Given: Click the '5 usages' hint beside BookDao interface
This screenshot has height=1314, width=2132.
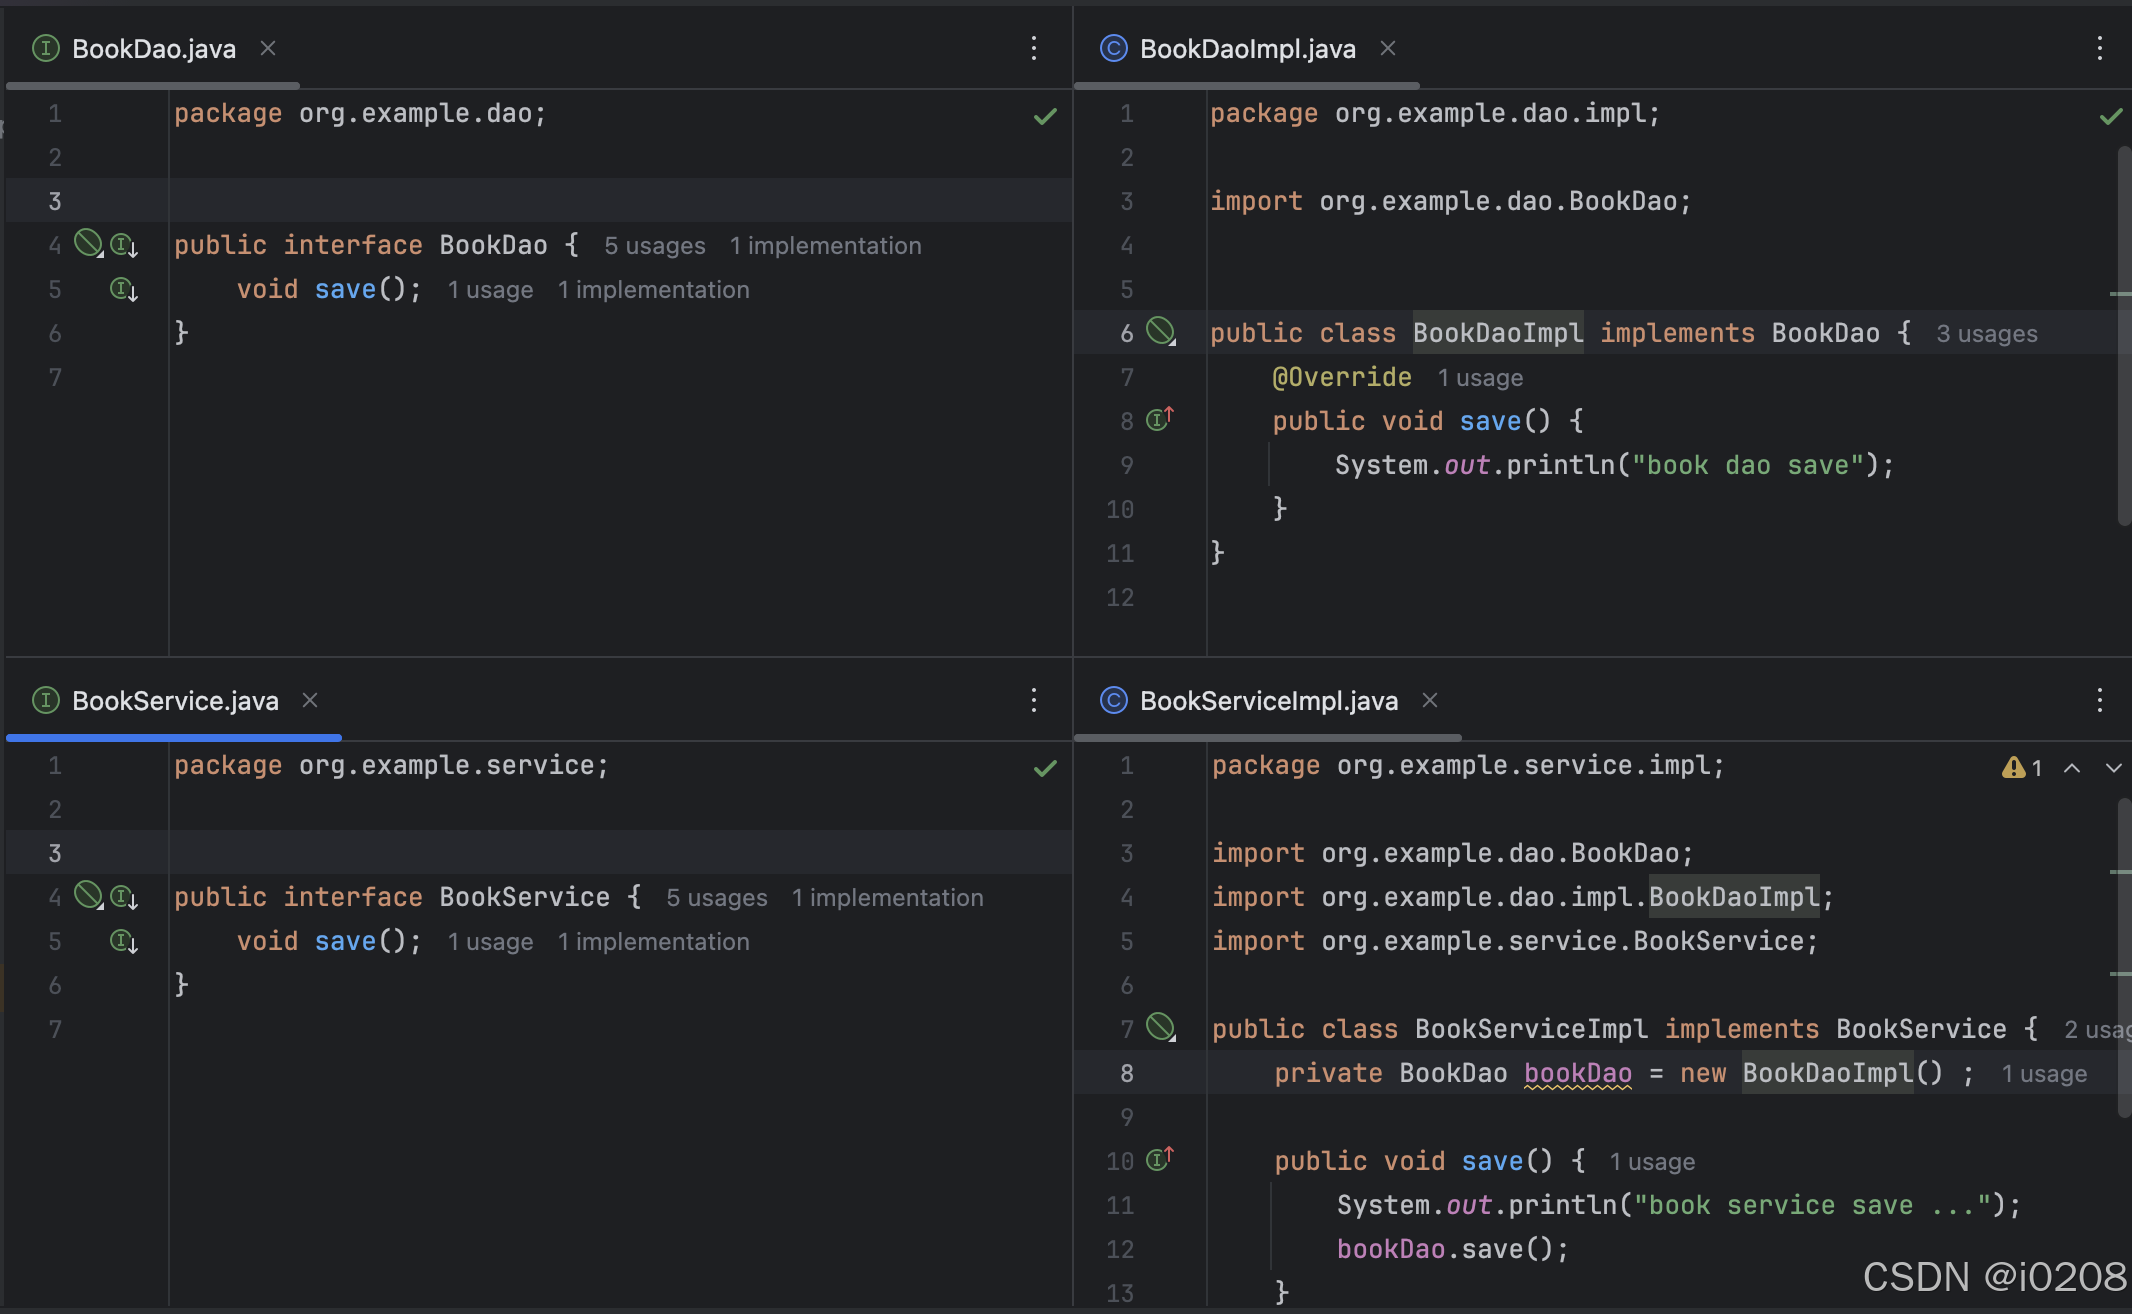Looking at the screenshot, I should (x=655, y=246).
